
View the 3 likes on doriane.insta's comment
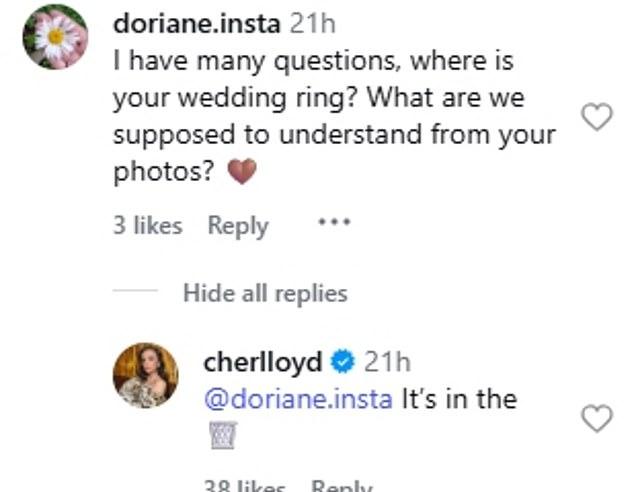(x=148, y=225)
